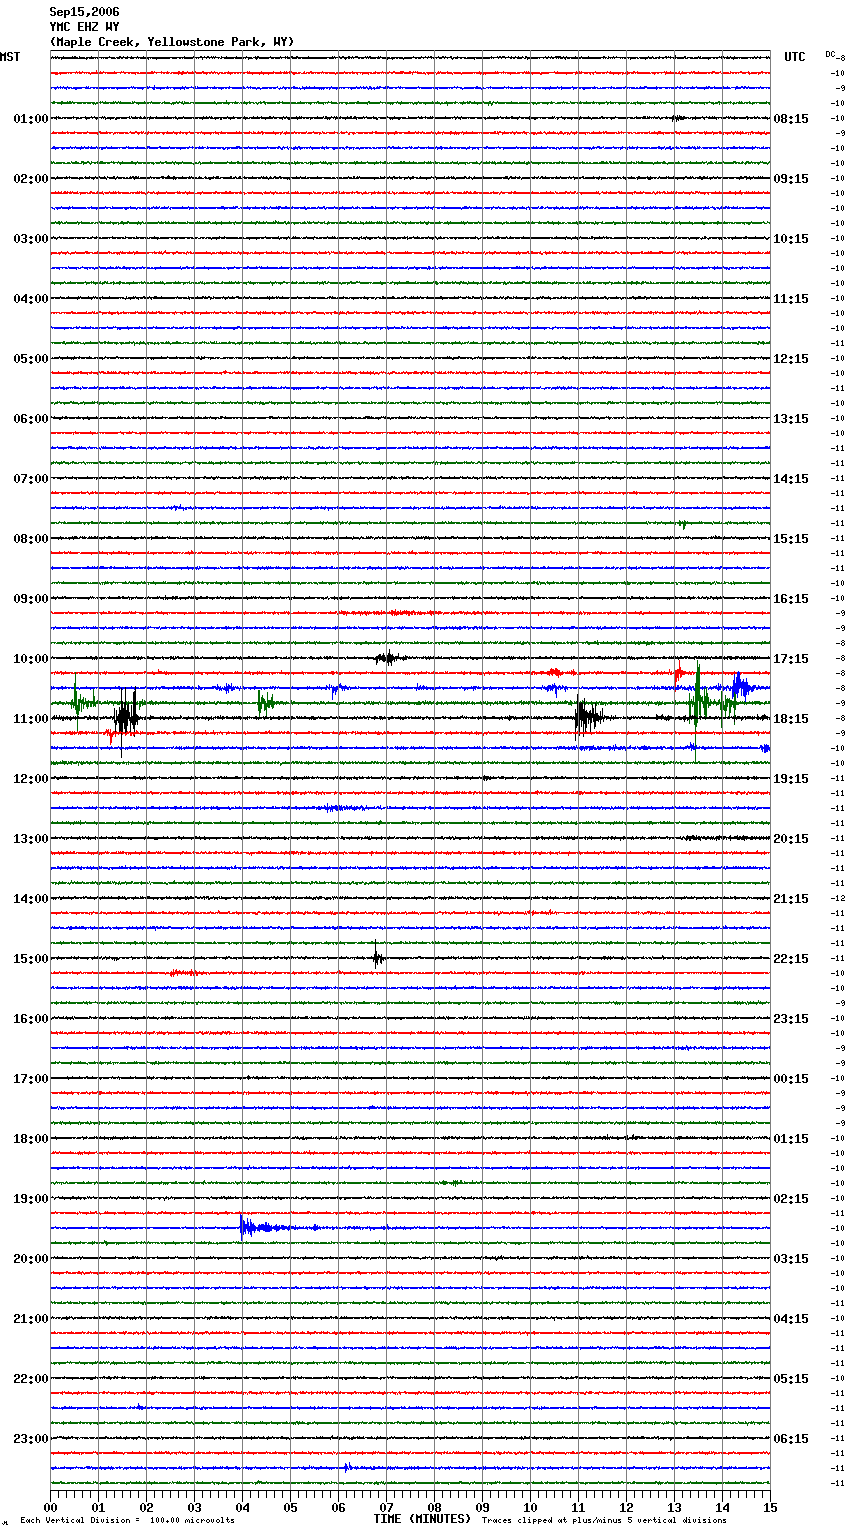
Task: Click the blue burst near minute 14 above the 11:00 trace
Action: coord(741,686)
